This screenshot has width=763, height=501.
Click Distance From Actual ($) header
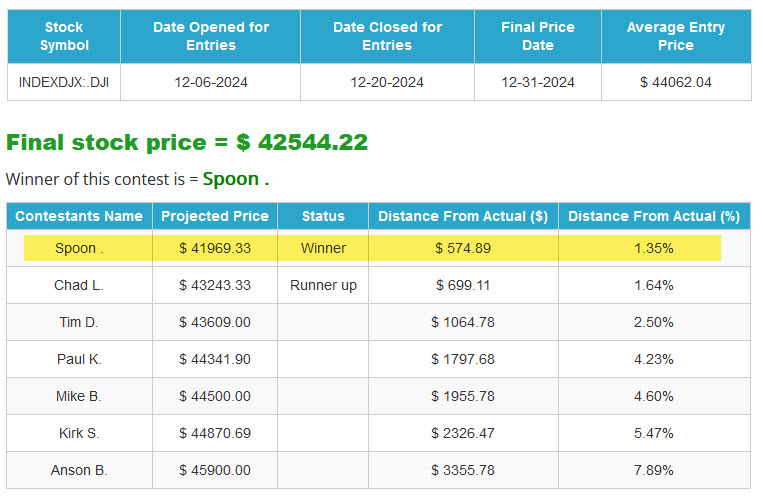click(x=463, y=216)
